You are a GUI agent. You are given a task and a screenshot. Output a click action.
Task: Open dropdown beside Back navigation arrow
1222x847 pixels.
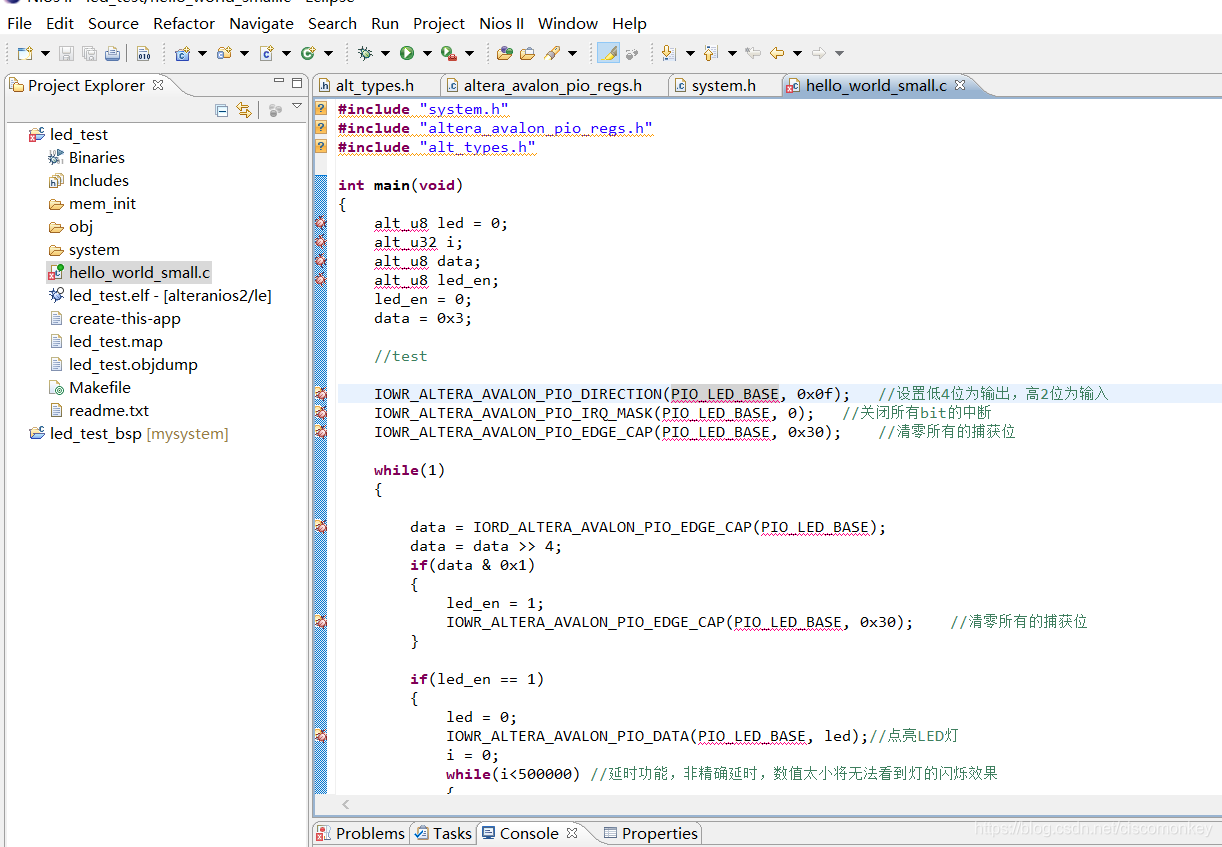click(797, 54)
